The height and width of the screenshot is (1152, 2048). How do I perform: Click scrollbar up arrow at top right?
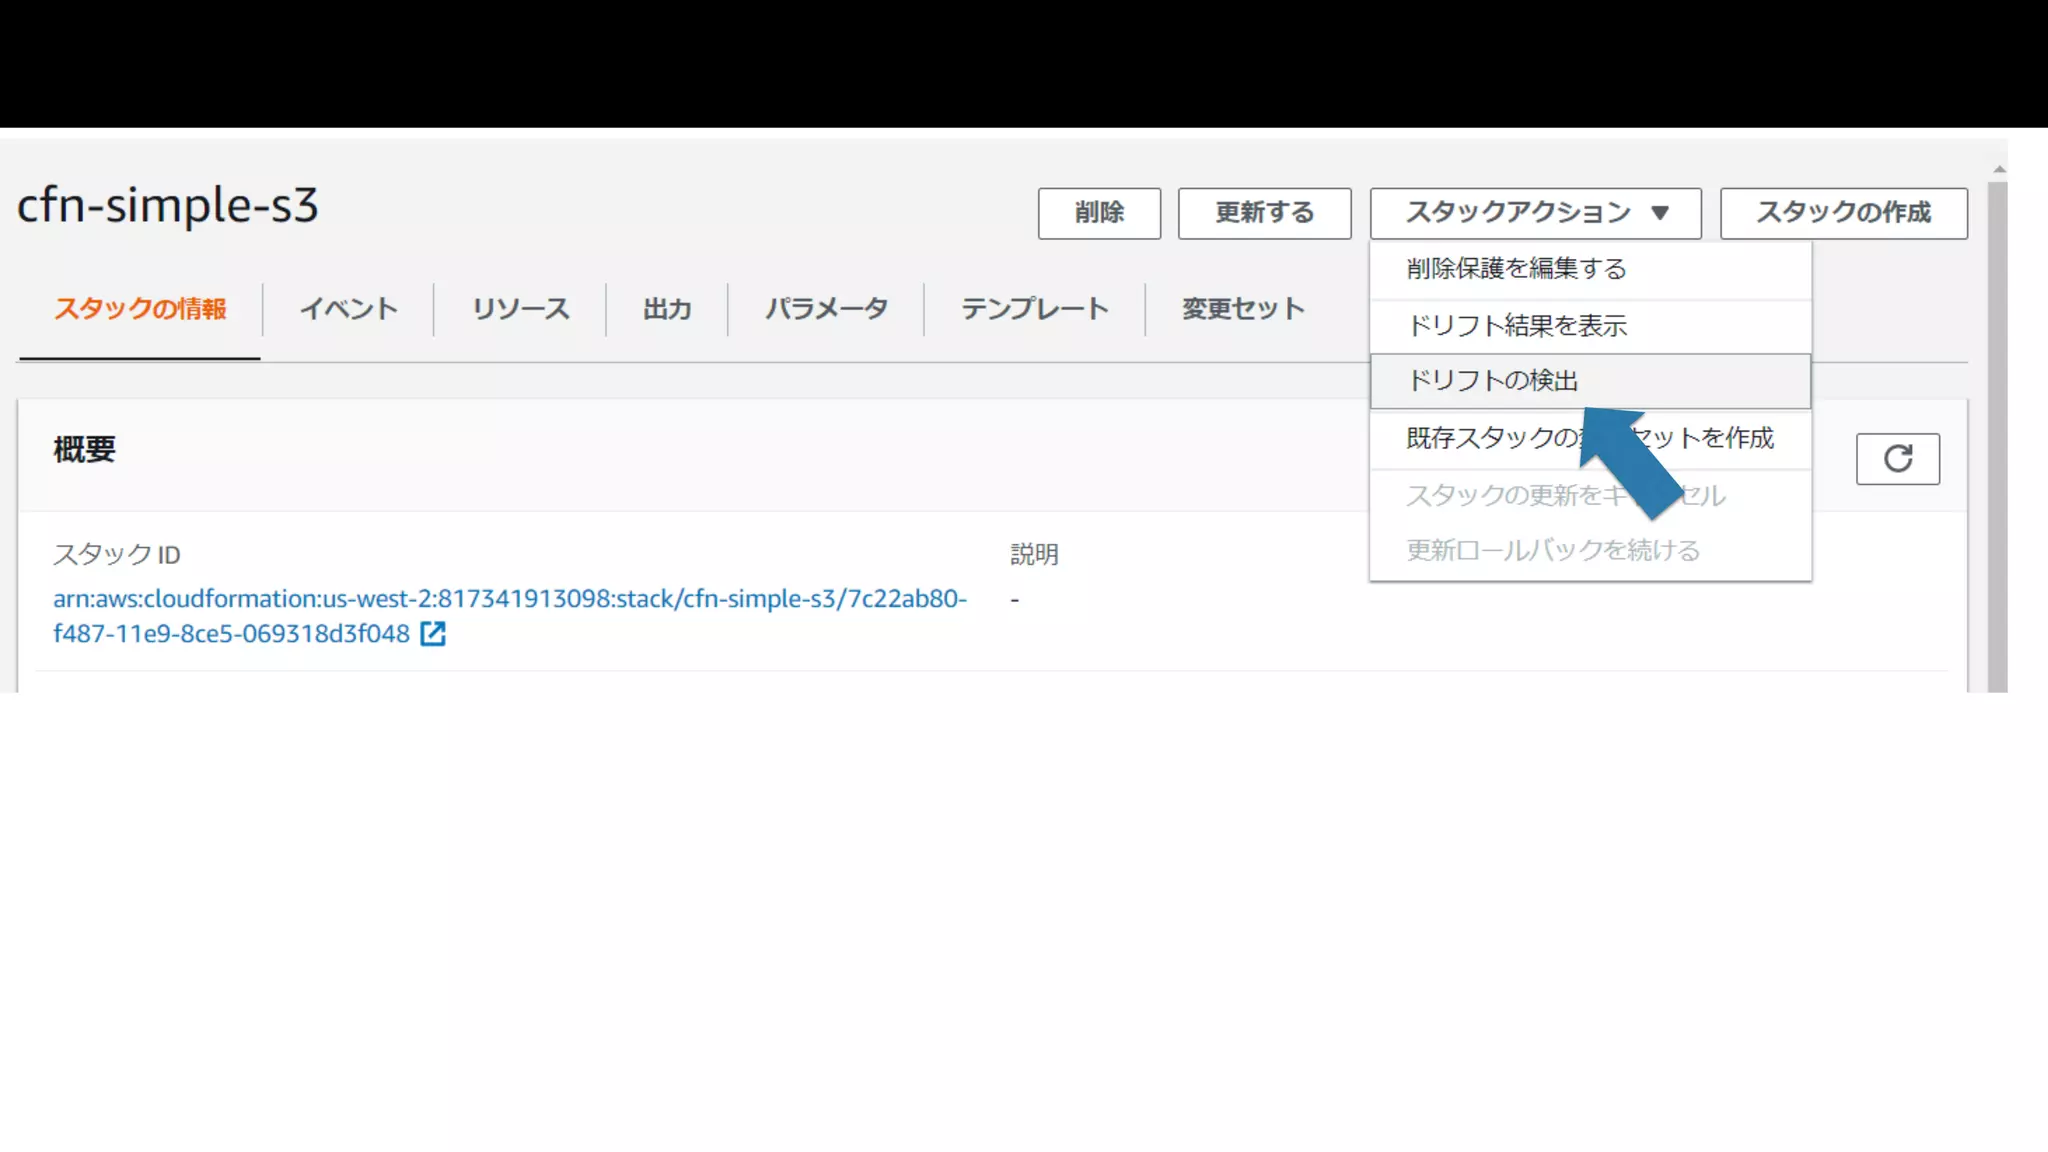click(1998, 169)
